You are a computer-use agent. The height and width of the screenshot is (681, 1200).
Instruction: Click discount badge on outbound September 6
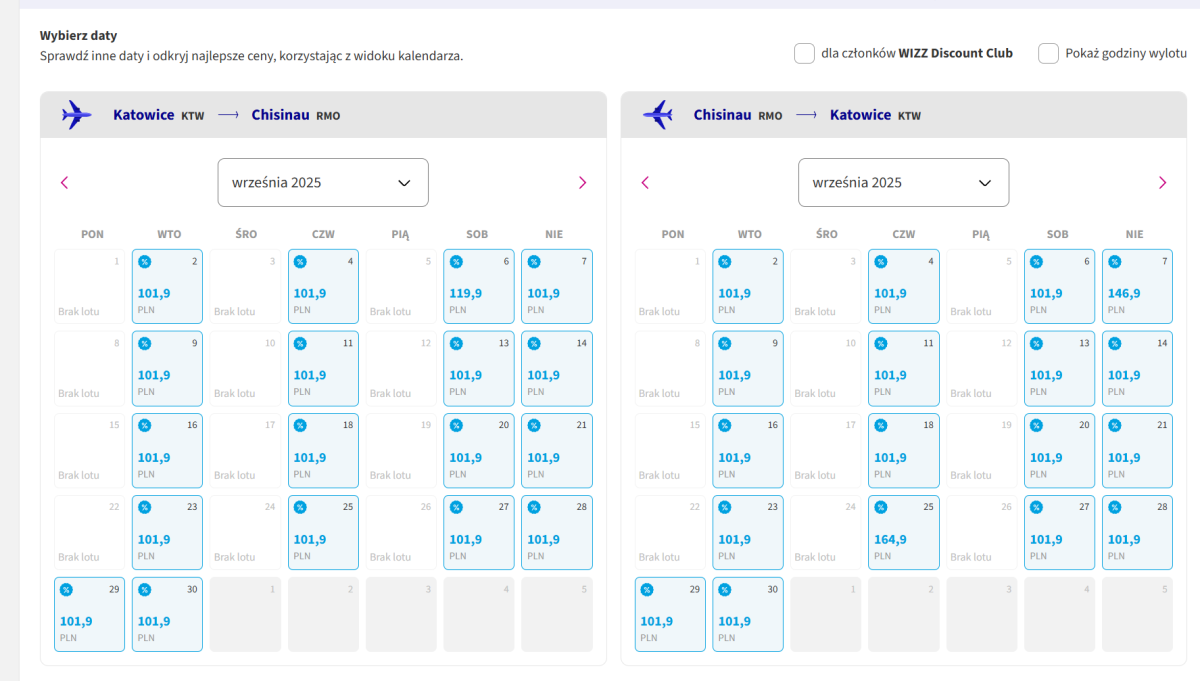click(x=456, y=262)
